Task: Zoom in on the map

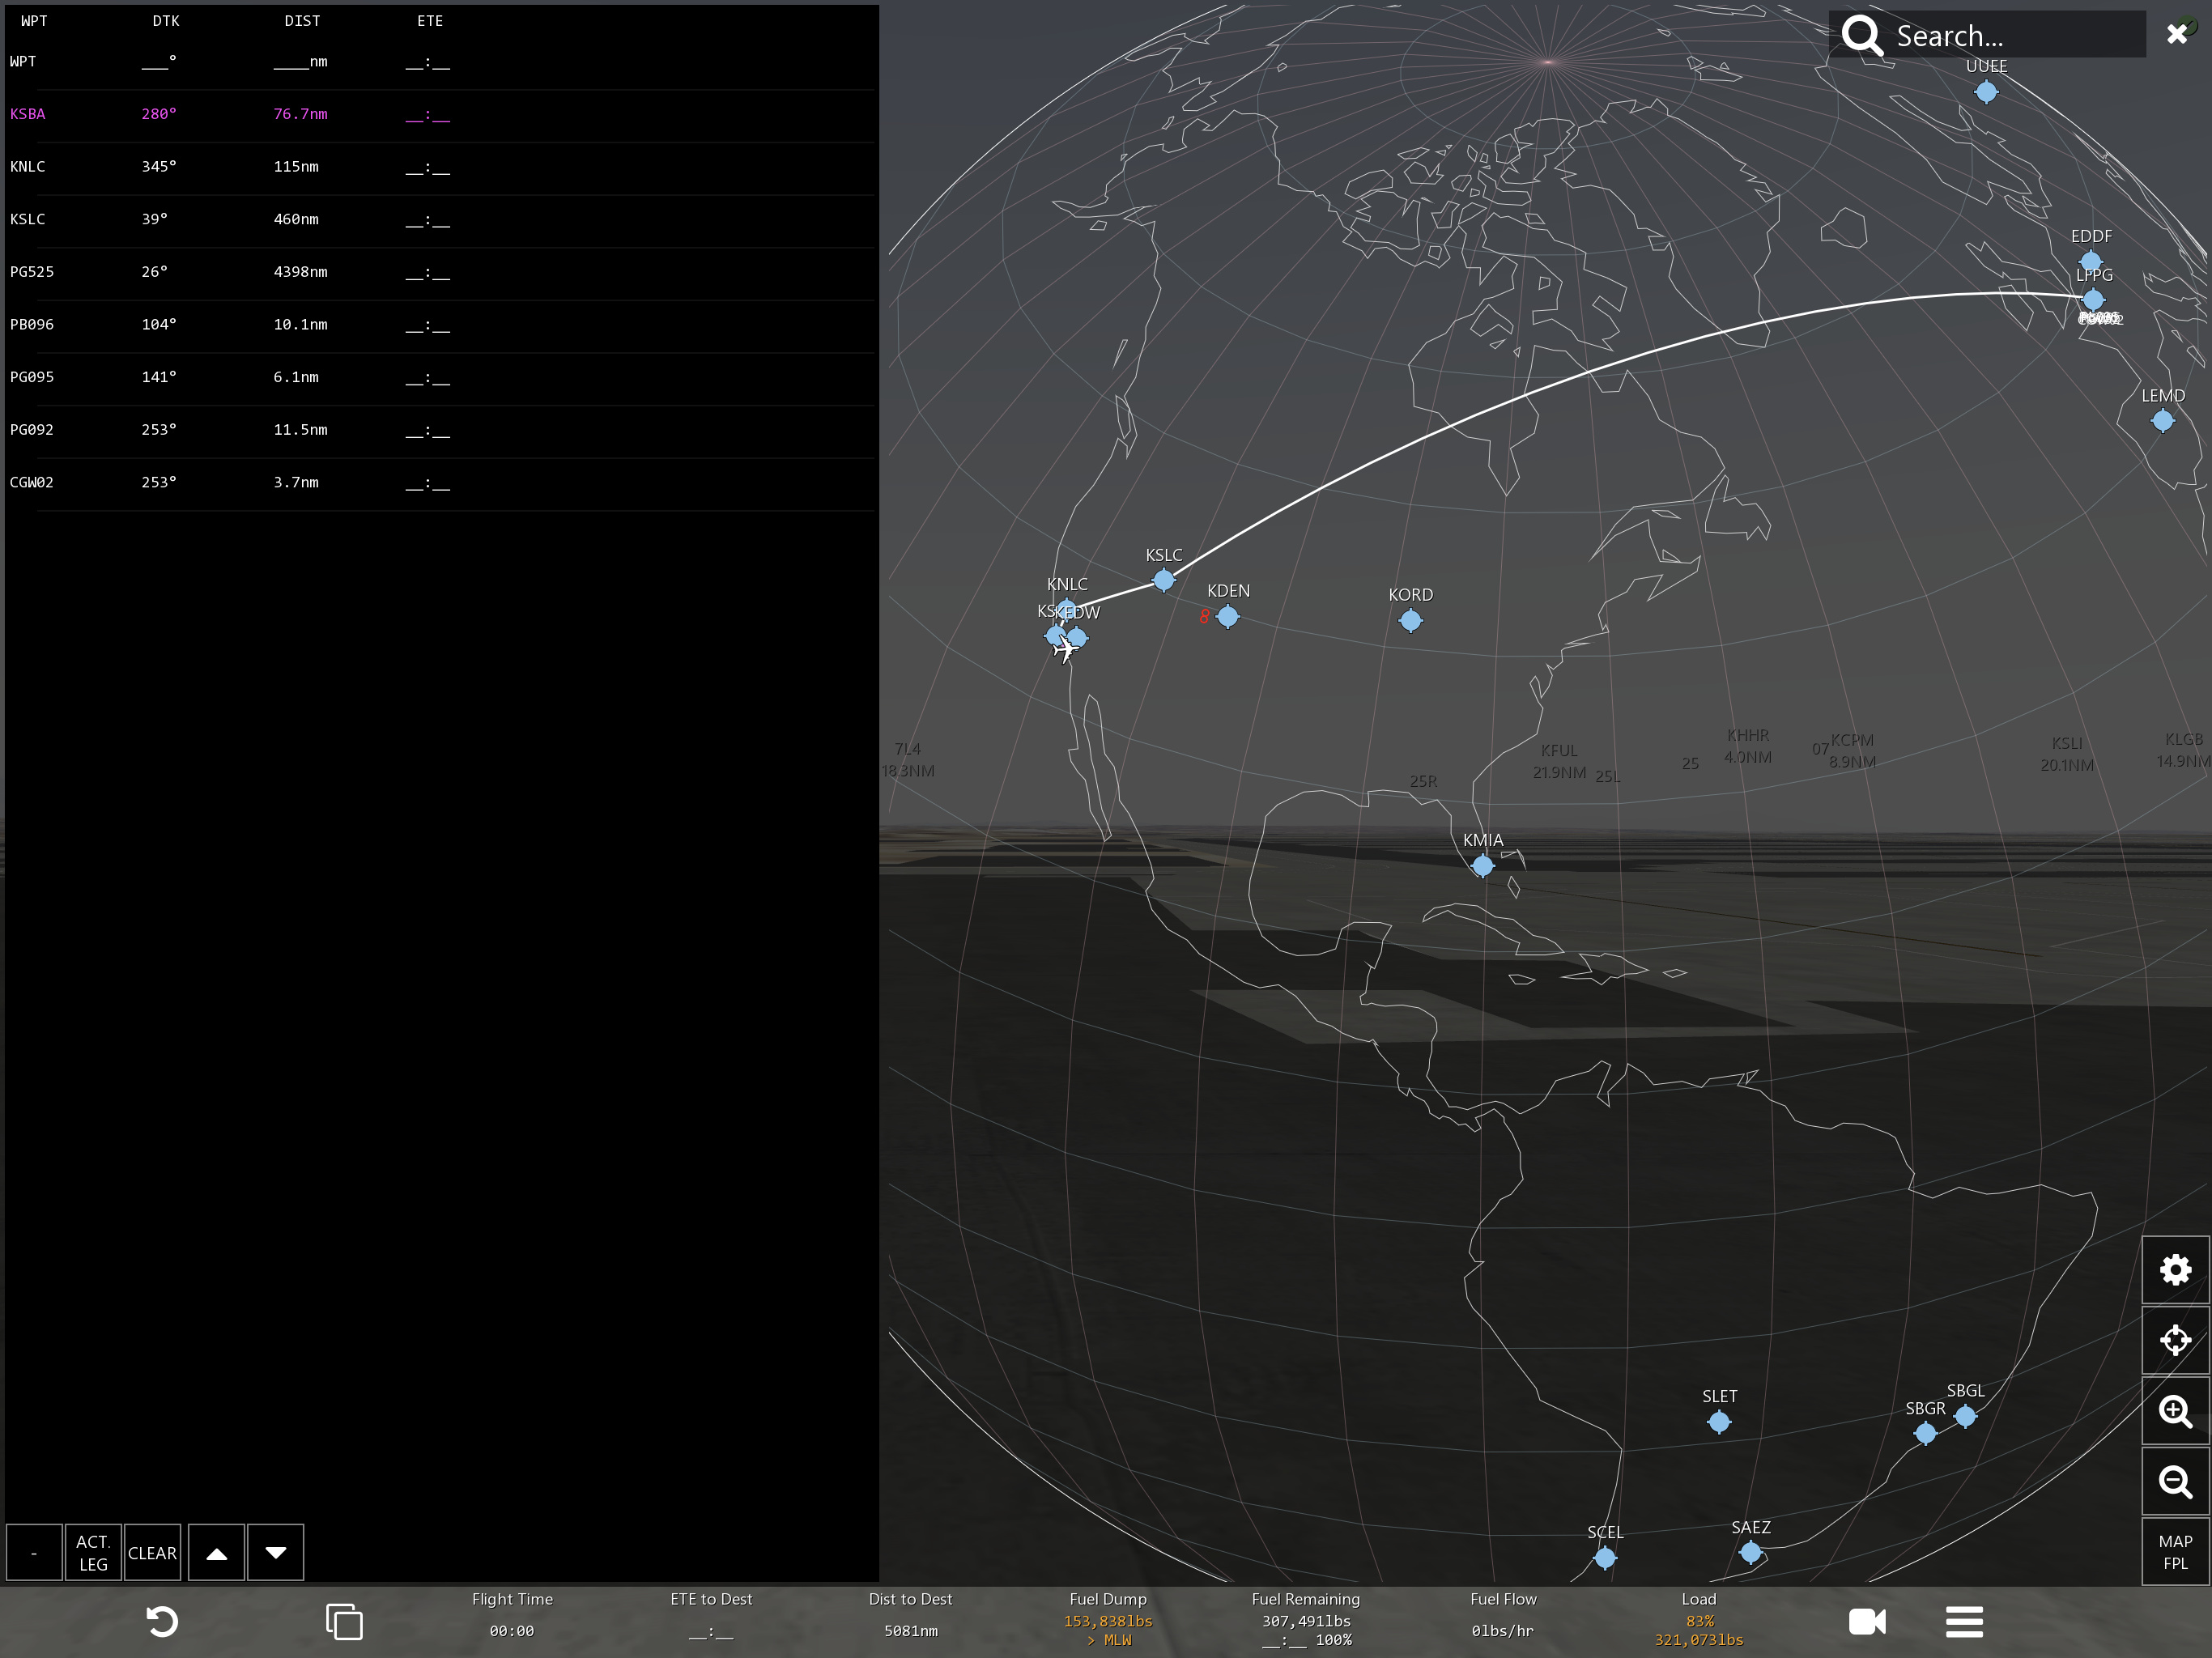Action: [2175, 1411]
